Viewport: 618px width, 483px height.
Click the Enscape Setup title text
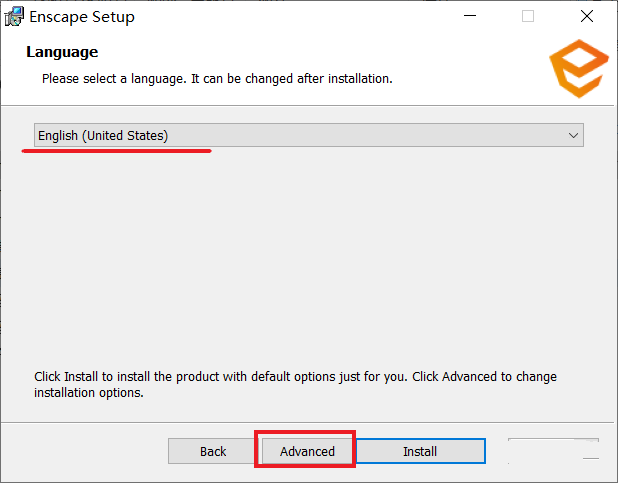tap(82, 17)
